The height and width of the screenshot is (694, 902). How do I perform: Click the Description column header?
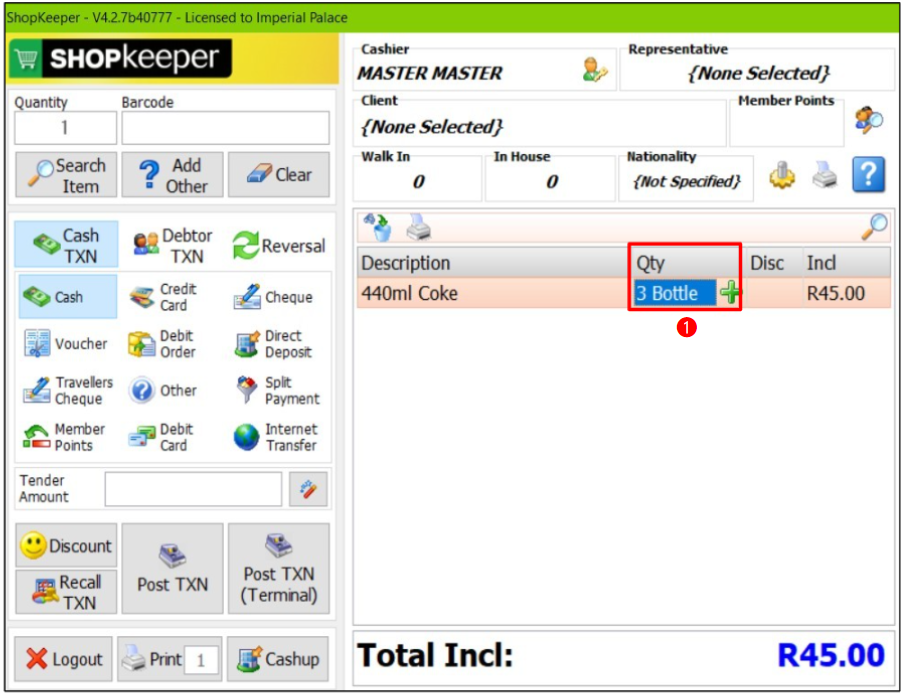(494, 263)
